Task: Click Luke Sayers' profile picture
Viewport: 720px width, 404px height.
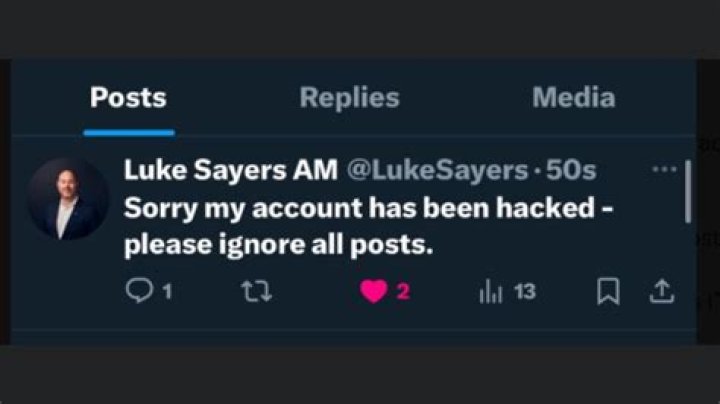Action: pos(67,199)
